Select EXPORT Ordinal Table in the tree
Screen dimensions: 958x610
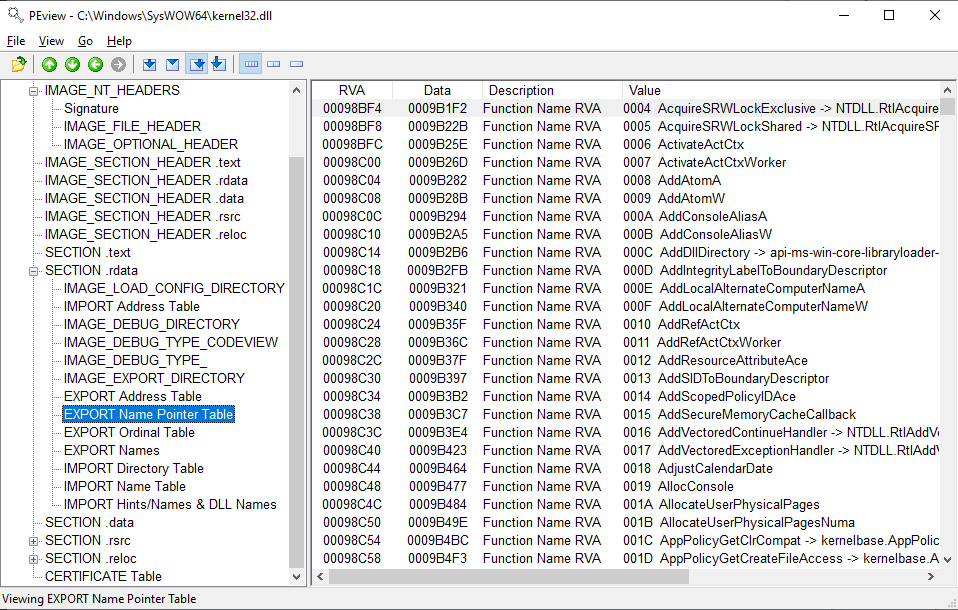(x=129, y=432)
